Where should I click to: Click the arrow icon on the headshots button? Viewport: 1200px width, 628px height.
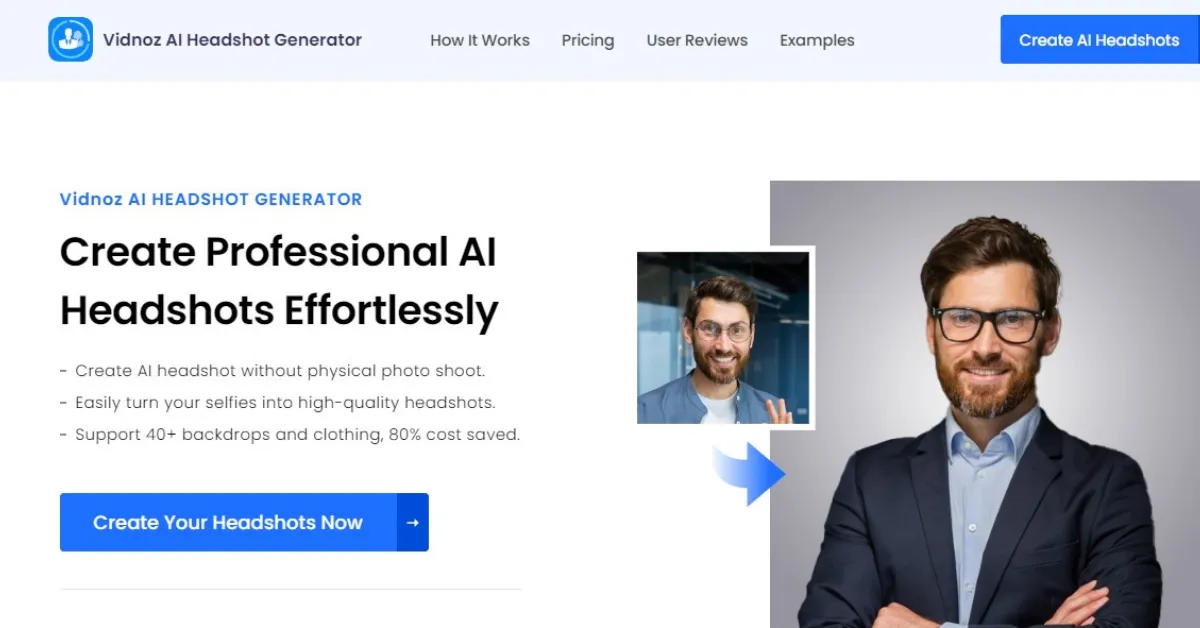[x=413, y=522]
